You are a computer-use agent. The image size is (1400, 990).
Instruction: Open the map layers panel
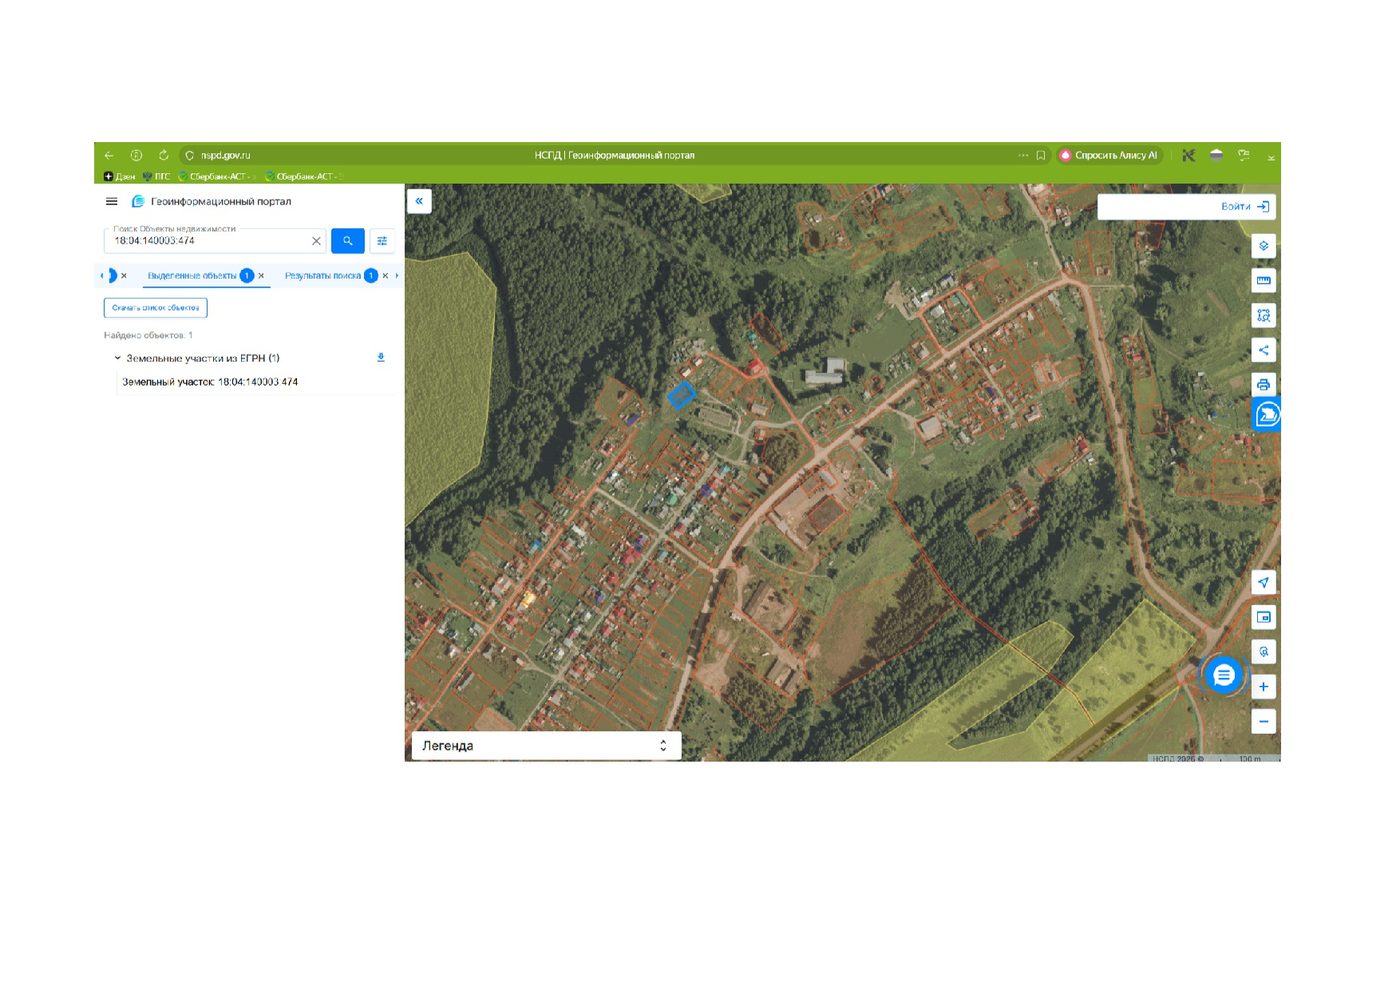click(x=1263, y=246)
